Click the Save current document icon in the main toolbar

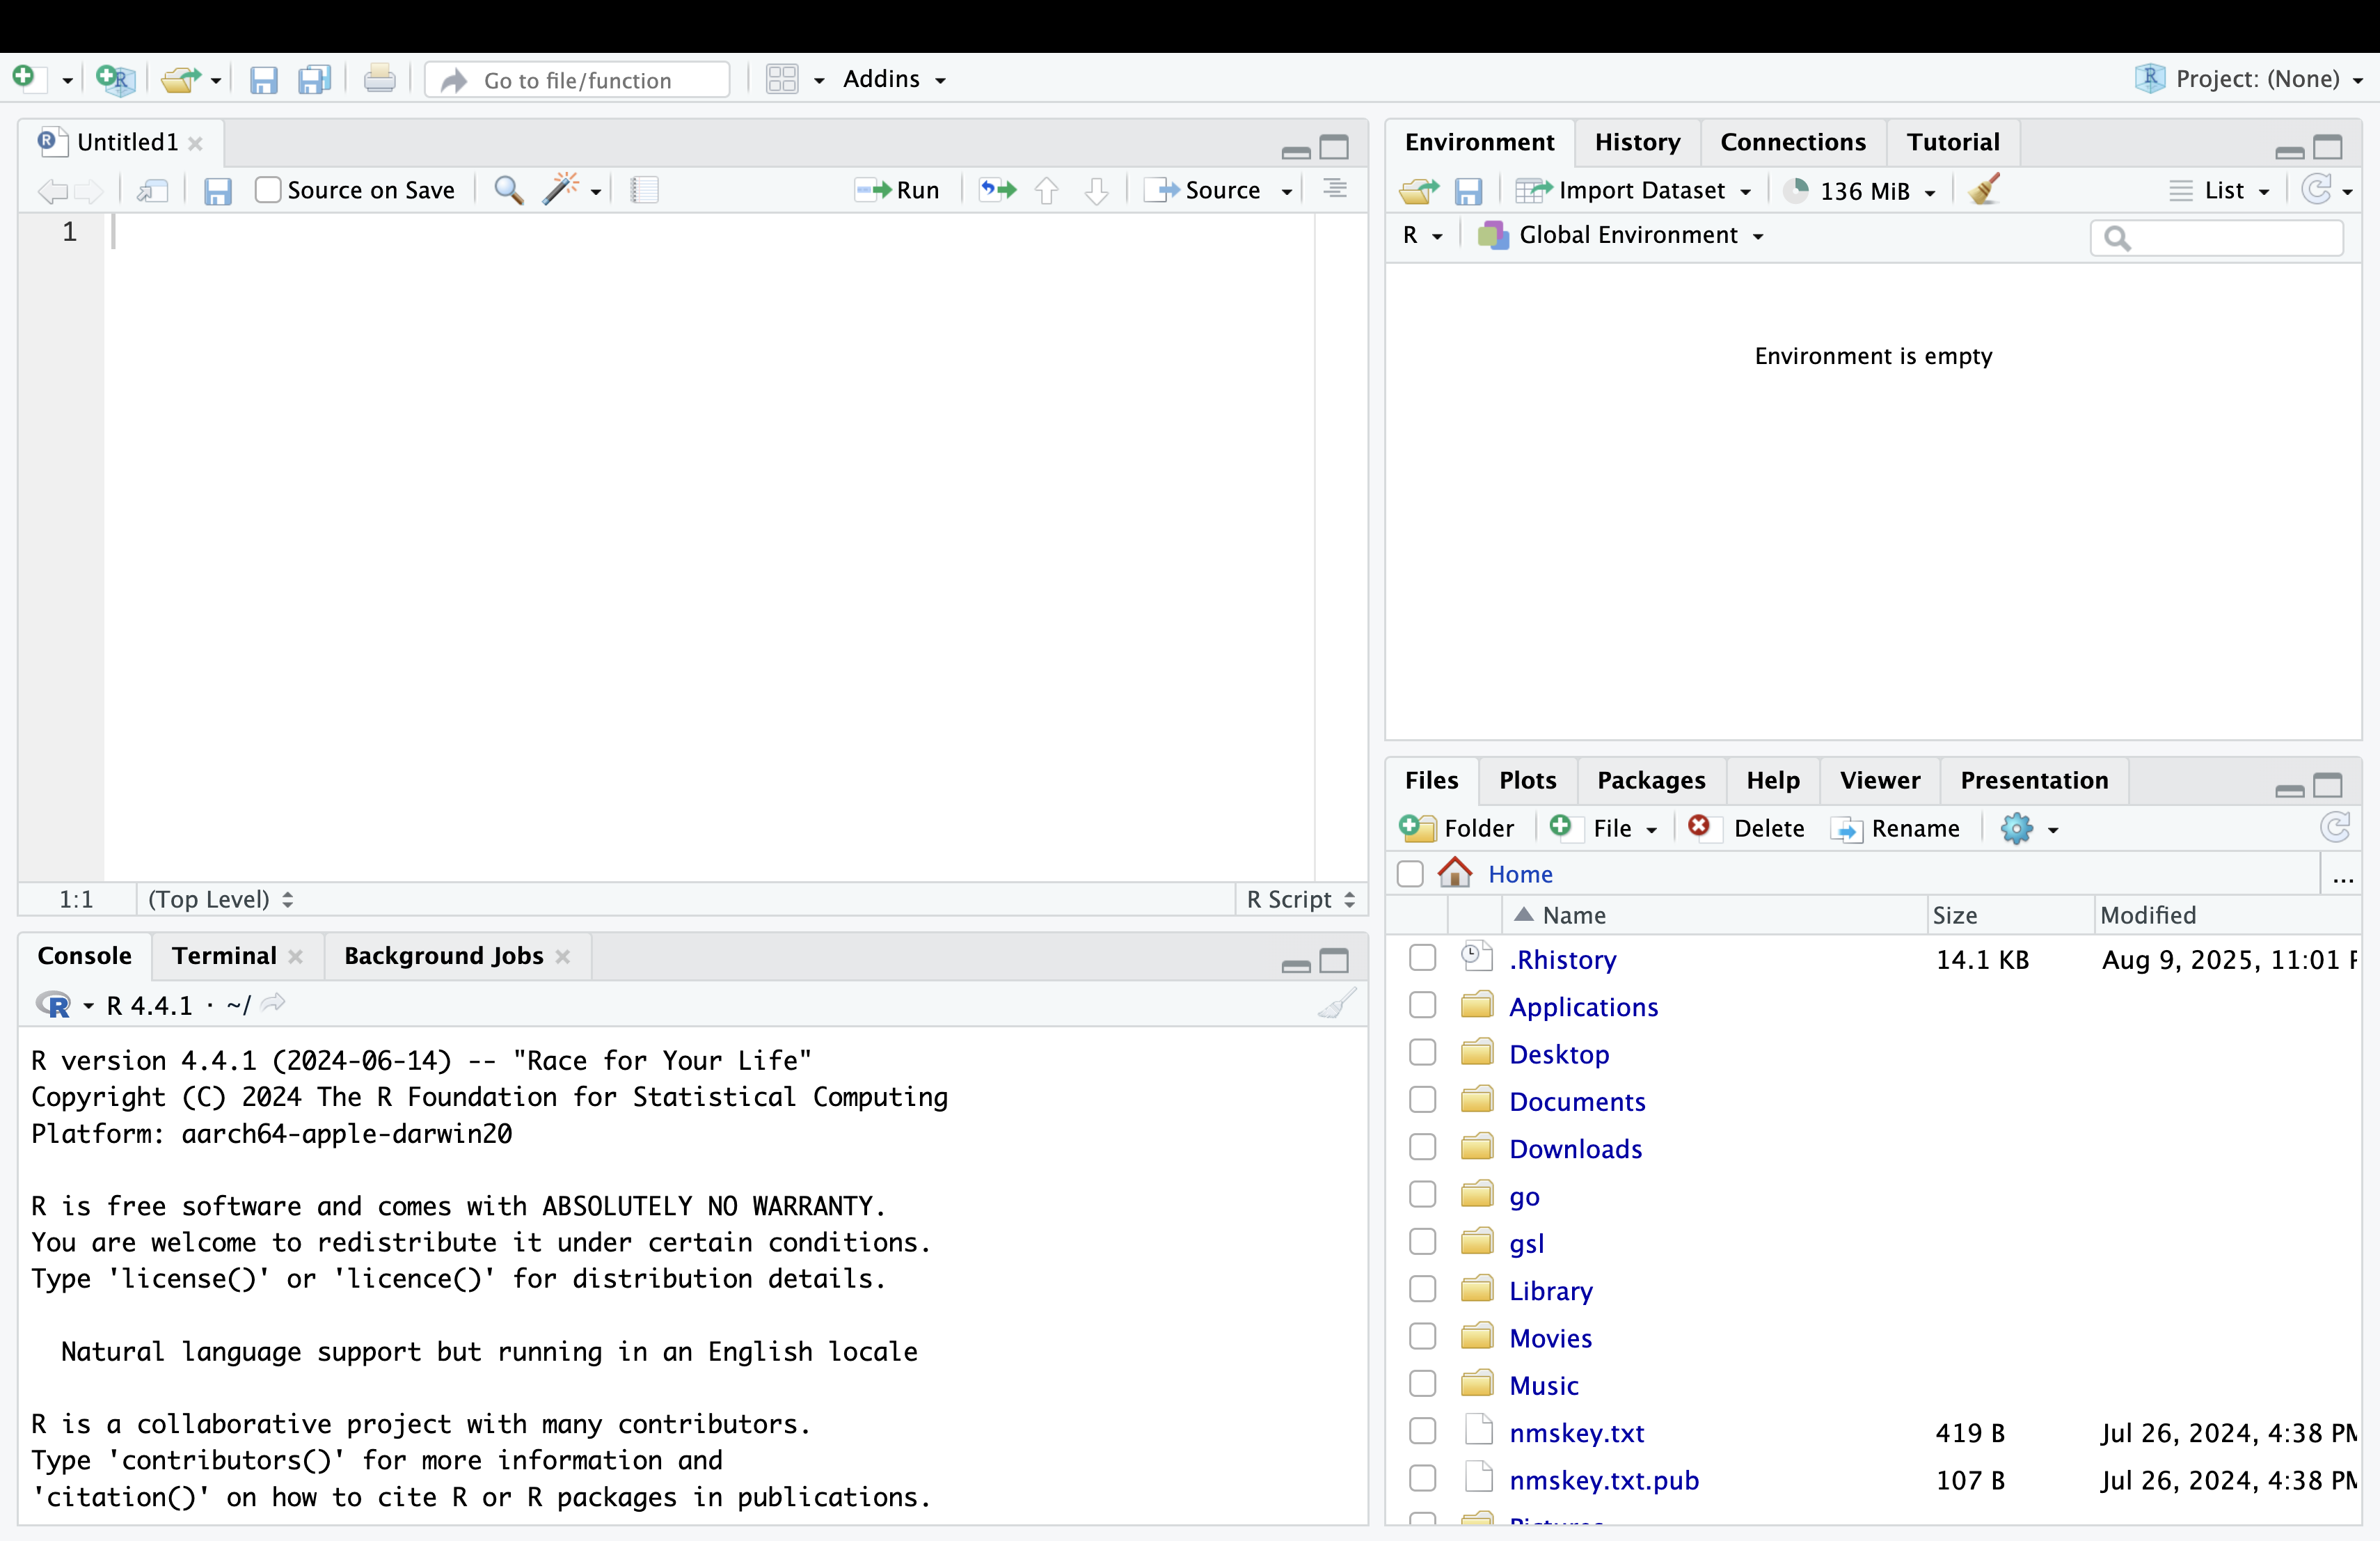(x=263, y=80)
